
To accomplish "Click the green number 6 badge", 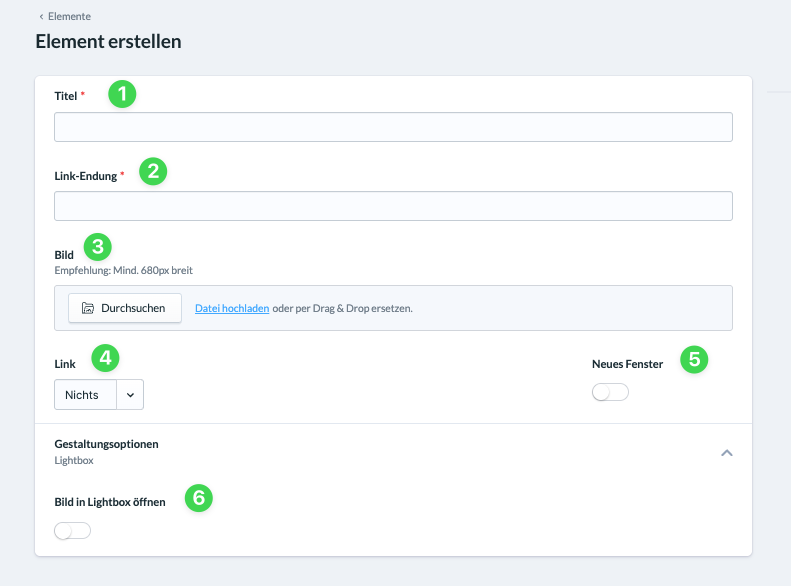I will coord(199,498).
